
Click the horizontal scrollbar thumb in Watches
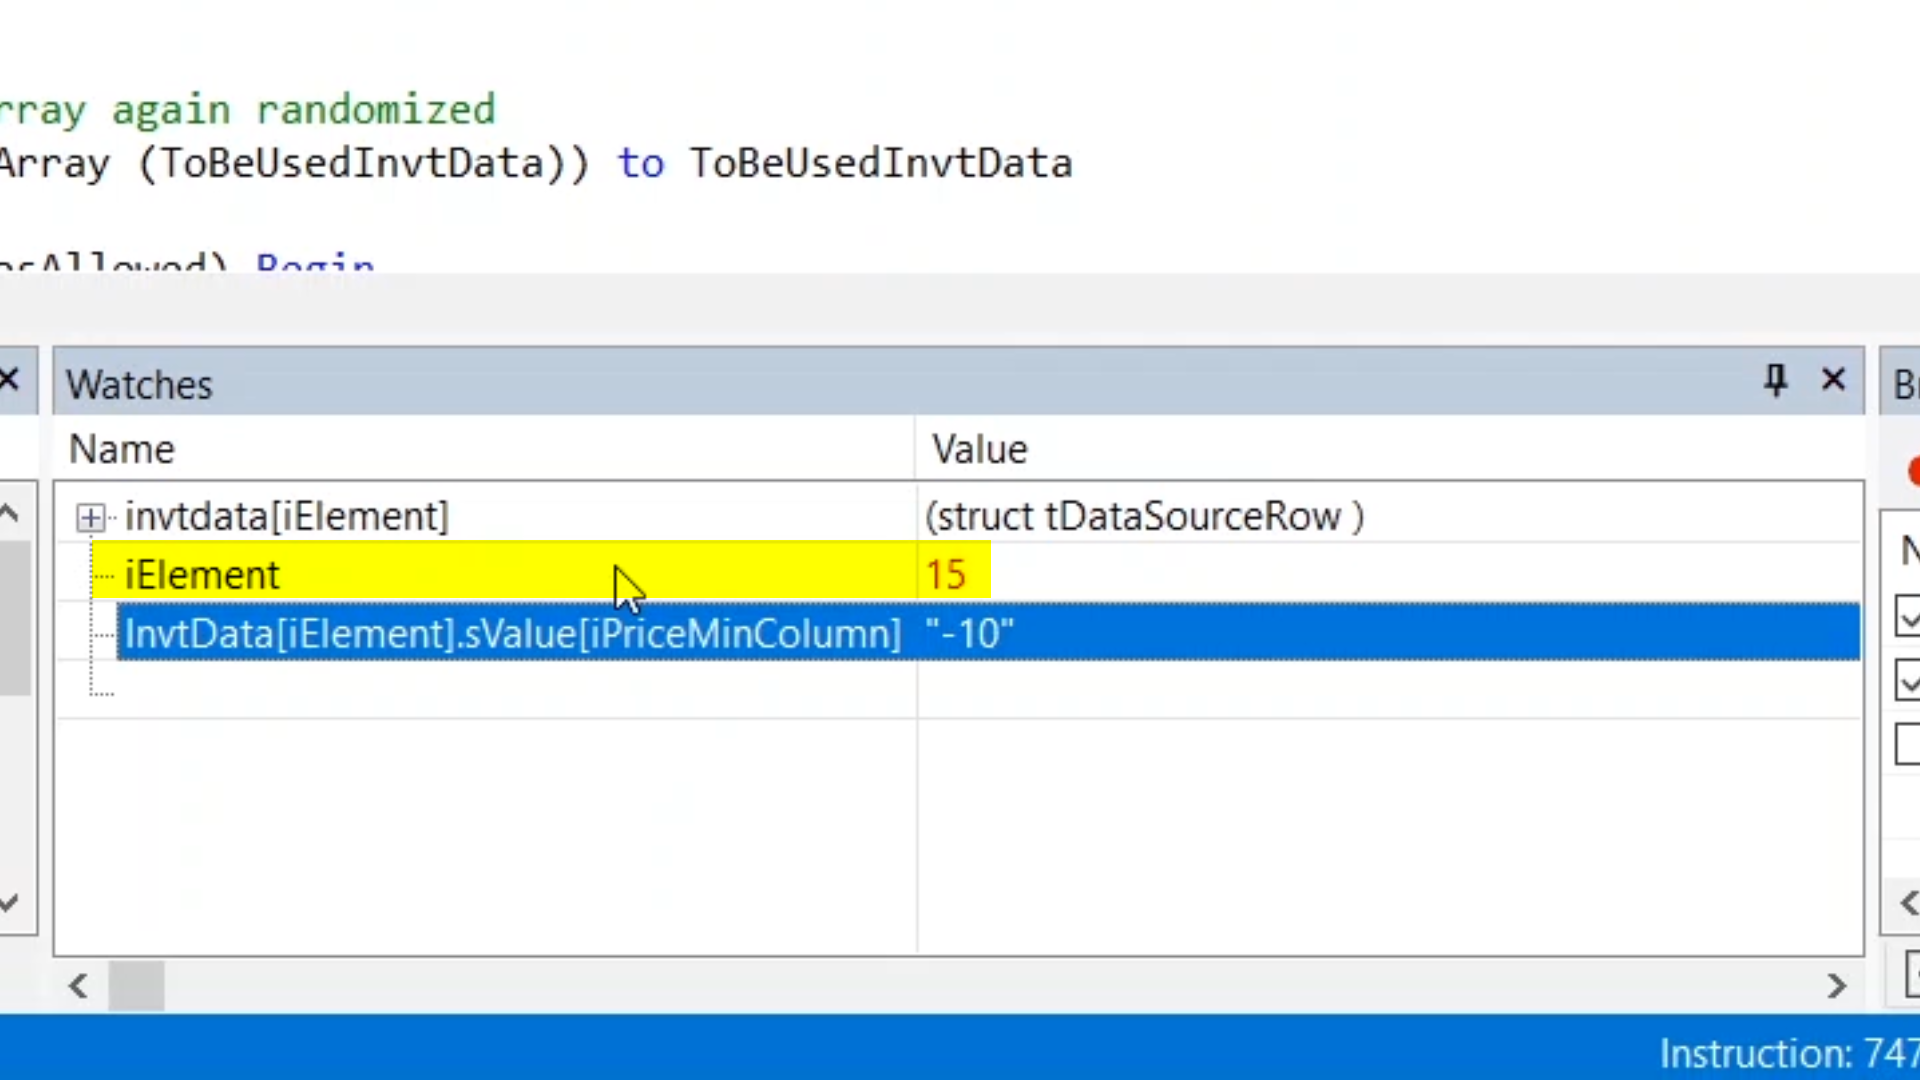[x=136, y=986]
